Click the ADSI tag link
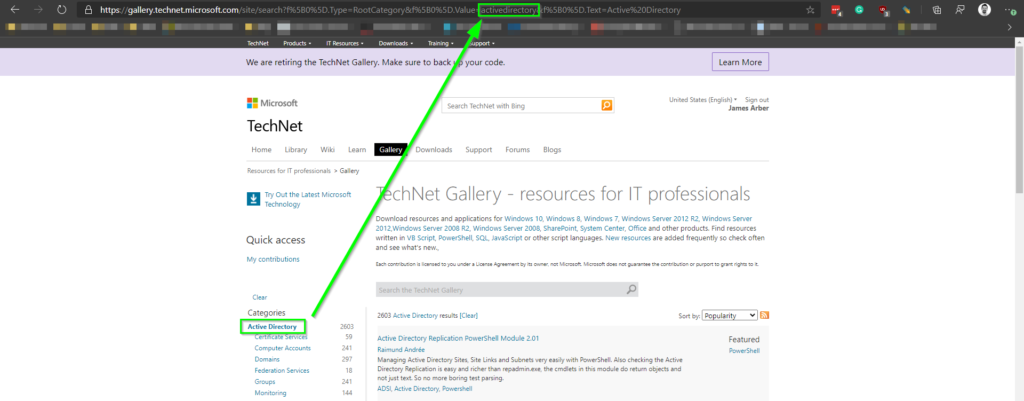The image size is (1024, 401). pos(384,389)
